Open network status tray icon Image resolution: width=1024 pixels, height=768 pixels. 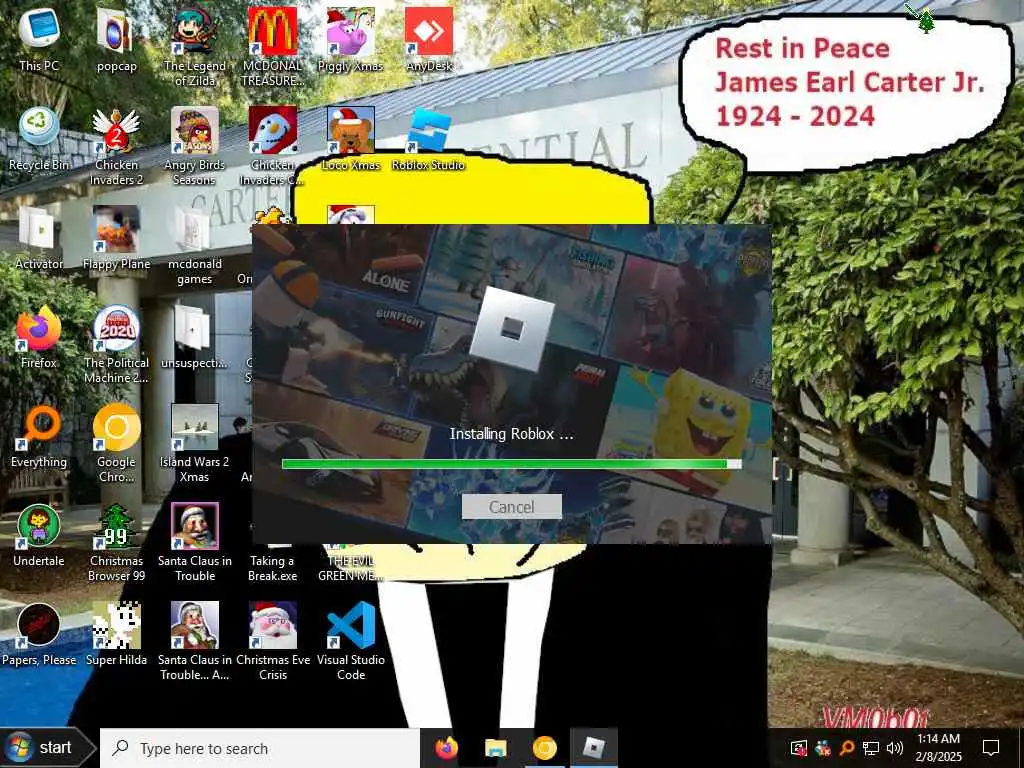point(871,748)
